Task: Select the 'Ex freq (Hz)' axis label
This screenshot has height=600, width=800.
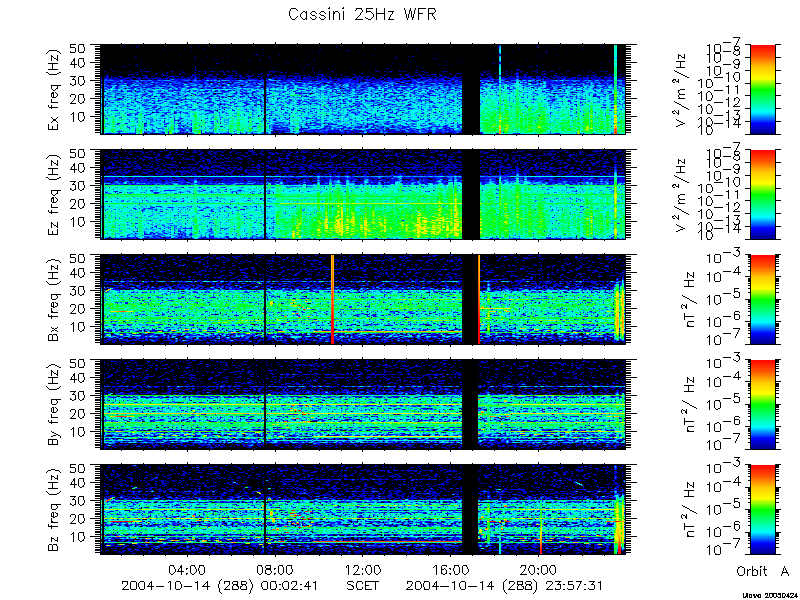Action: pyautogui.click(x=54, y=89)
